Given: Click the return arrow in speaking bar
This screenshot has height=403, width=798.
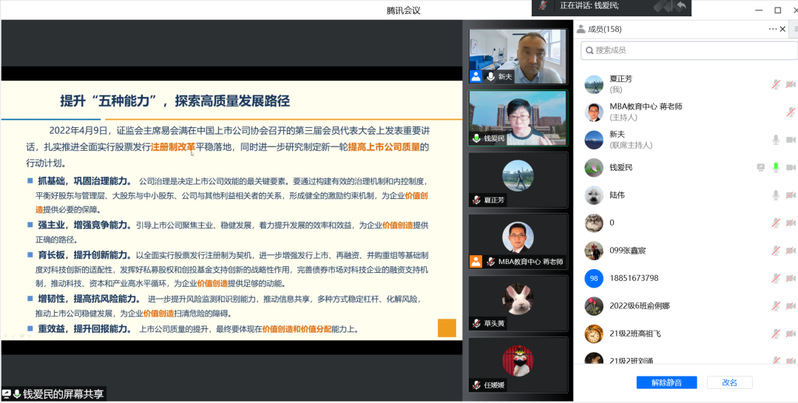Looking at the screenshot, I should (x=681, y=6).
